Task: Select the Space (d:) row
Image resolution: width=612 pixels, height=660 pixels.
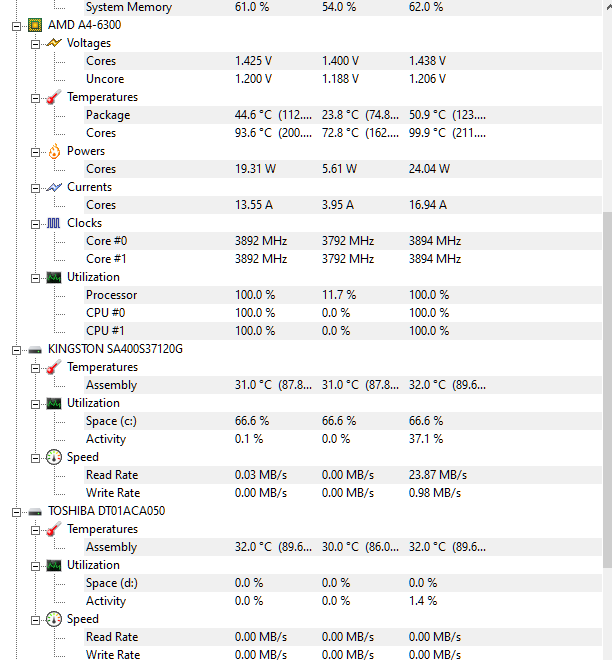Action: click(343, 583)
